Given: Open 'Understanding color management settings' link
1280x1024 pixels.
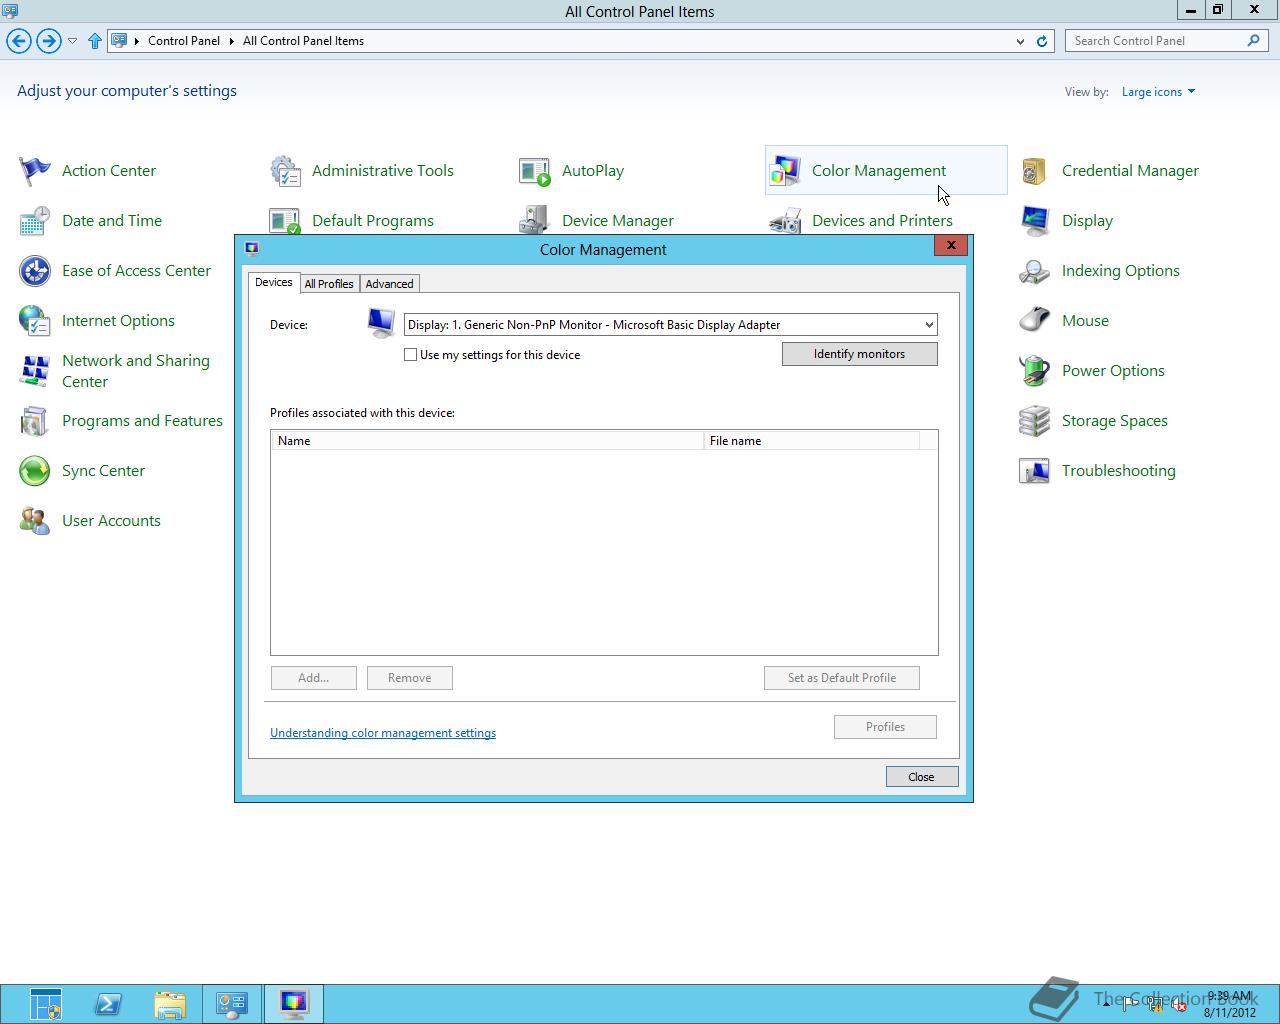Looking at the screenshot, I should click(383, 733).
